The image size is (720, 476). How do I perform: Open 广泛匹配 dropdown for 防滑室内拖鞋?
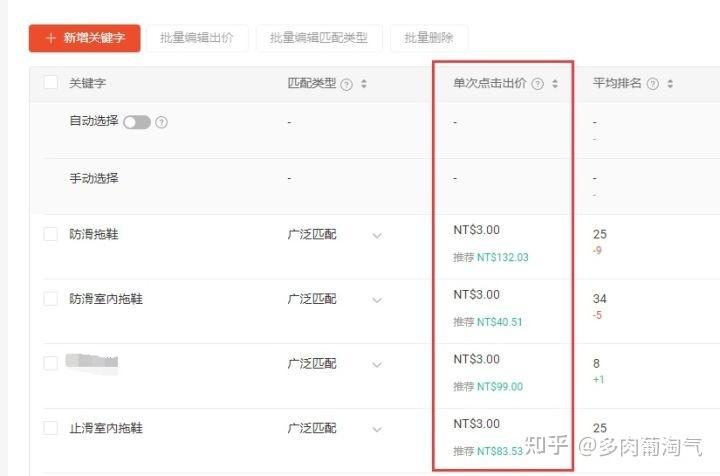coord(335,300)
